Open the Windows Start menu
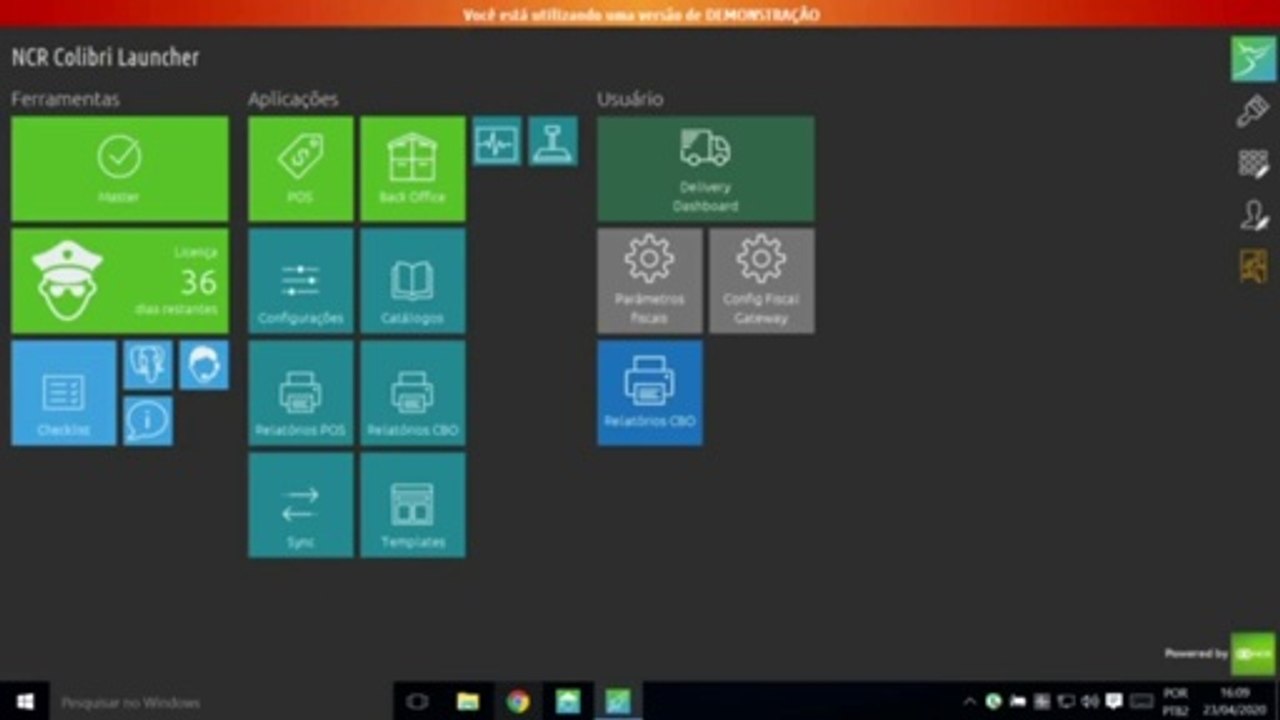Screen dimensions: 1280x720 [26, 702]
